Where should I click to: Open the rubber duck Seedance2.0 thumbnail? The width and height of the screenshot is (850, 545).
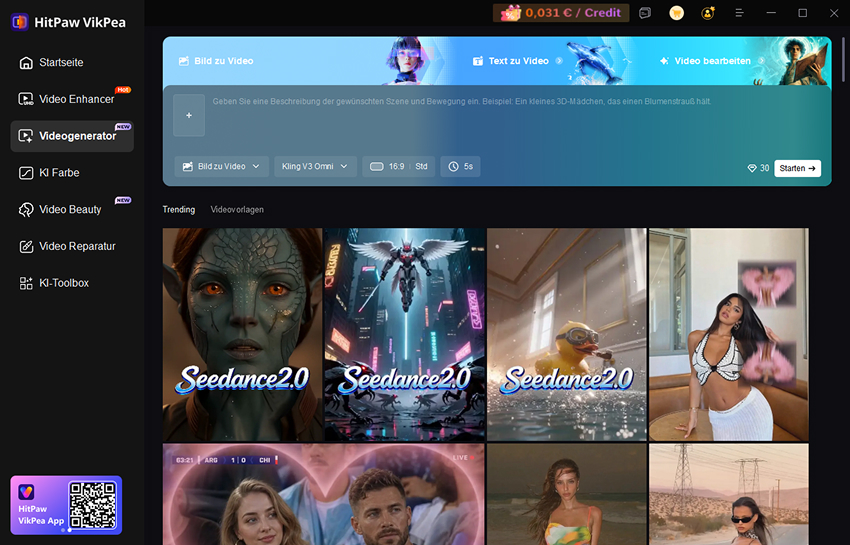coord(566,335)
